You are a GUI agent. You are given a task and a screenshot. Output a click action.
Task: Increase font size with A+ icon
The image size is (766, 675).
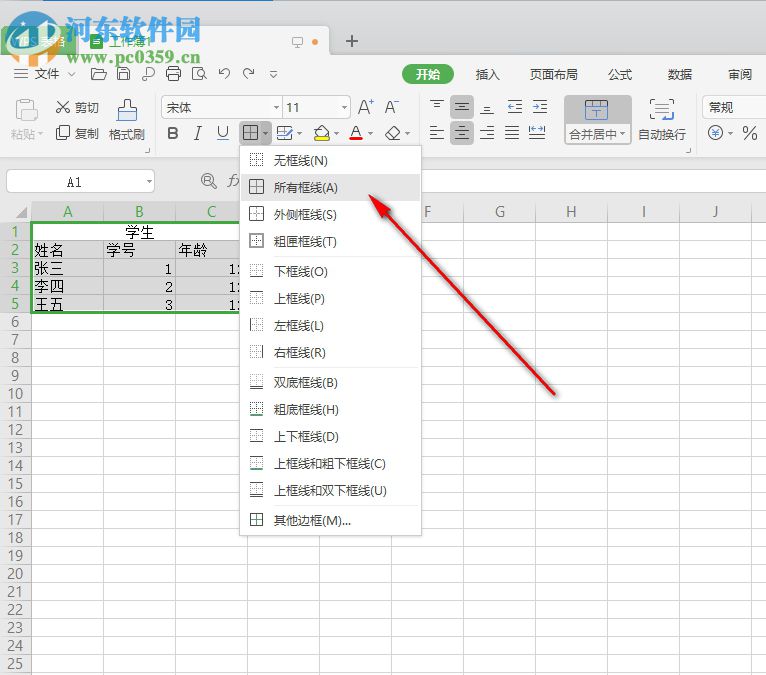366,107
